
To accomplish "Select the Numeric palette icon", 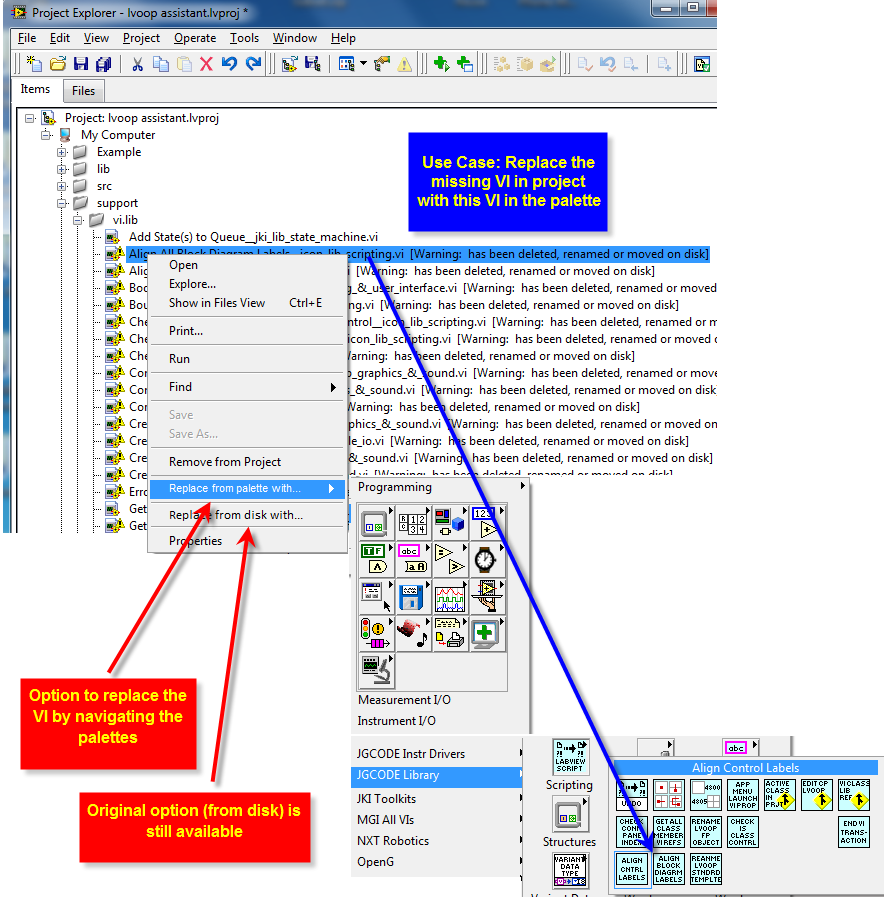I will pos(486,522).
